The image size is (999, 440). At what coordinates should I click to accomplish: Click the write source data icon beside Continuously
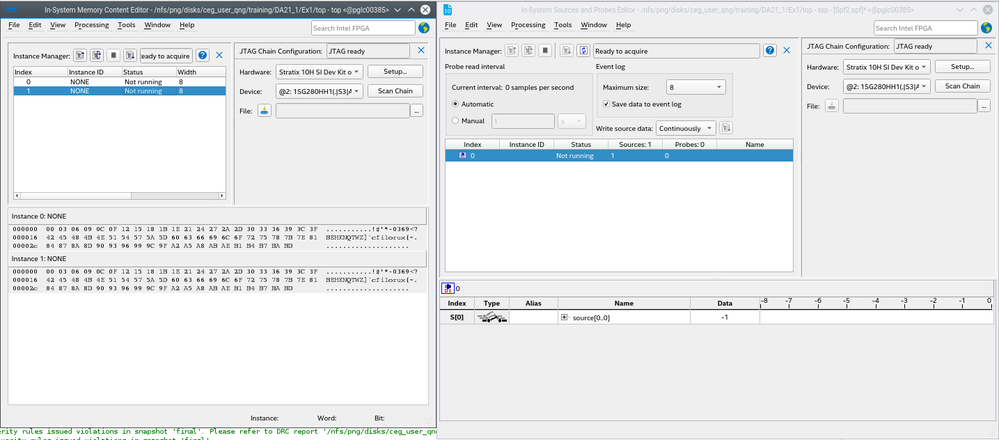pos(727,128)
